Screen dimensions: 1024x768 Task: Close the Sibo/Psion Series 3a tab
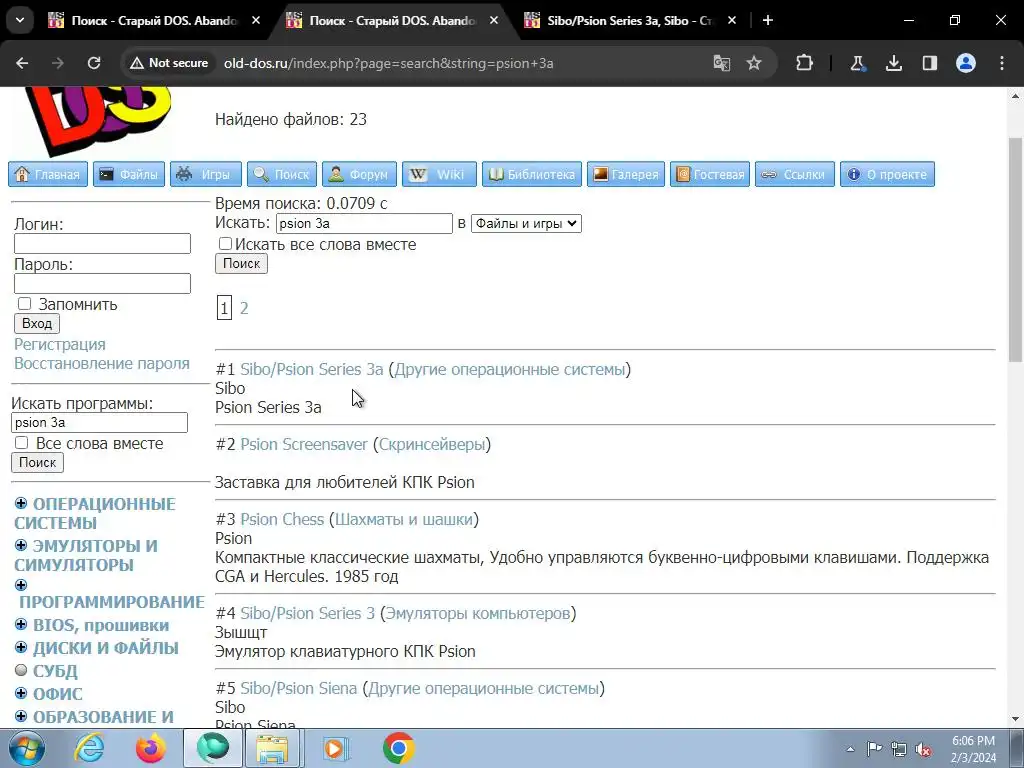[x=732, y=20]
